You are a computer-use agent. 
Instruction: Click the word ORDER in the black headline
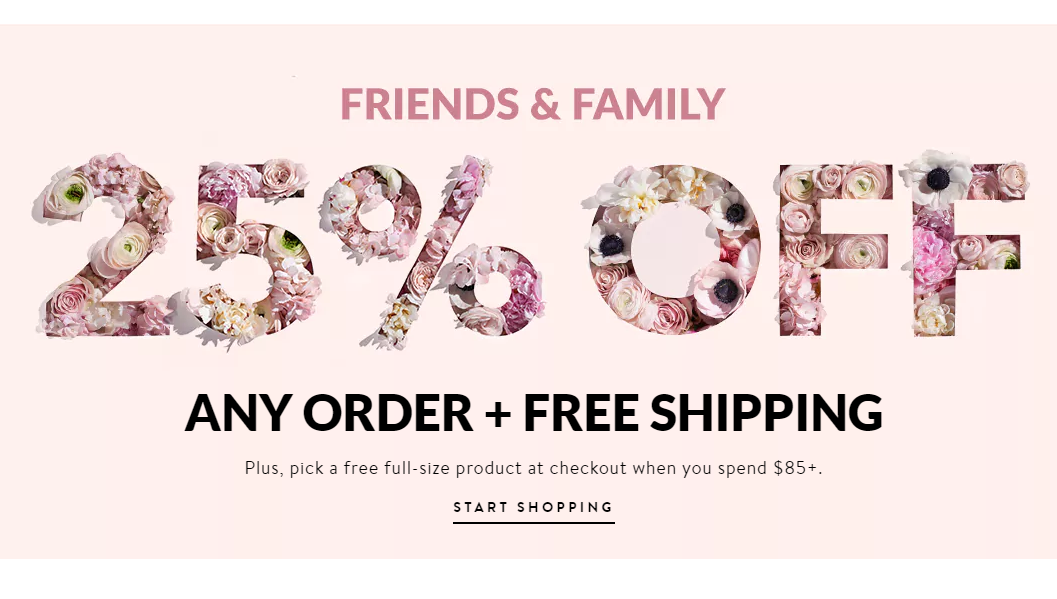pyautogui.click(x=388, y=412)
